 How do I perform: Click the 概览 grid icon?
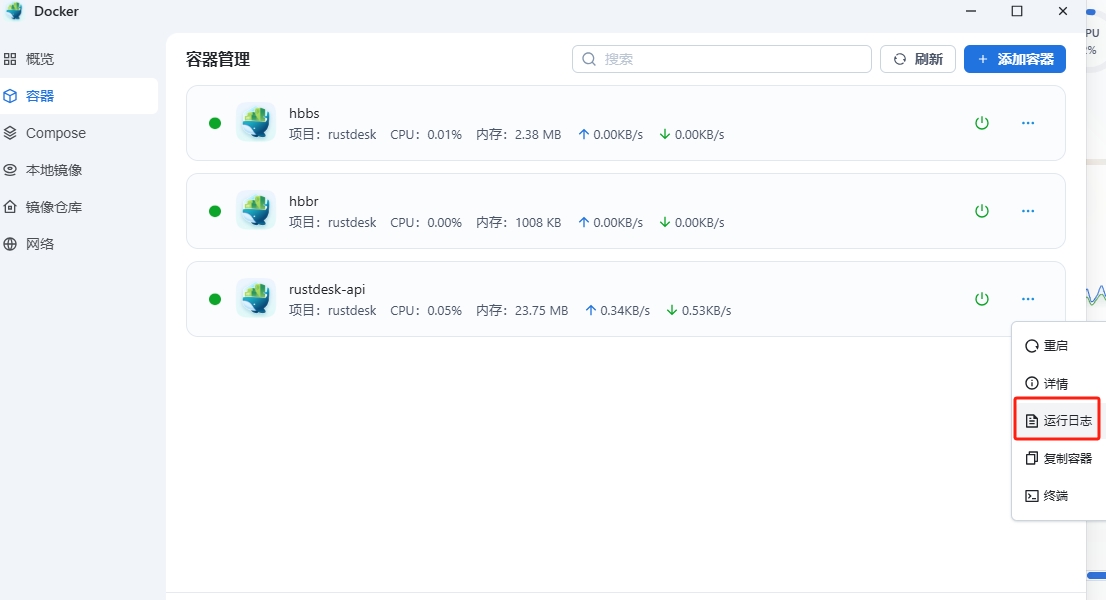pos(10,59)
